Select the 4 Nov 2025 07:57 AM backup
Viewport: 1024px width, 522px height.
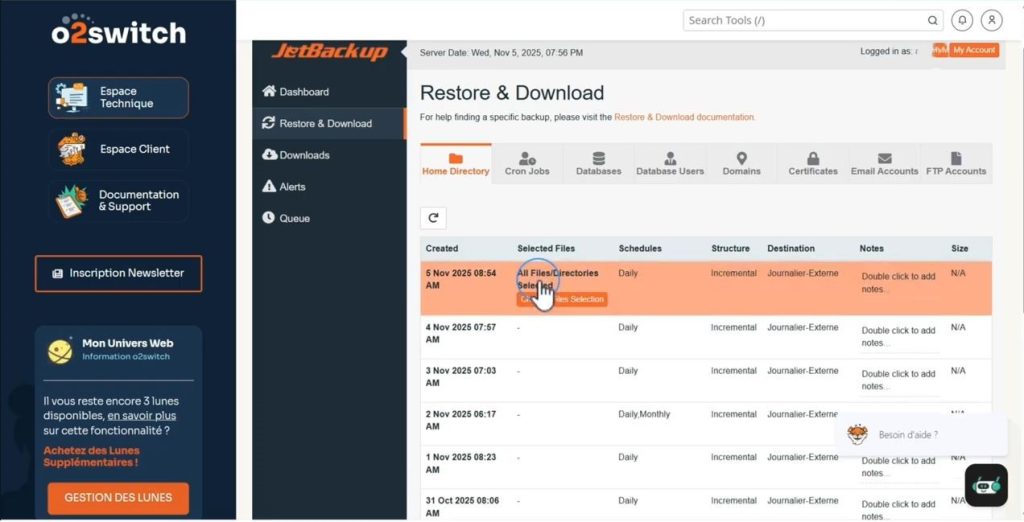point(706,337)
